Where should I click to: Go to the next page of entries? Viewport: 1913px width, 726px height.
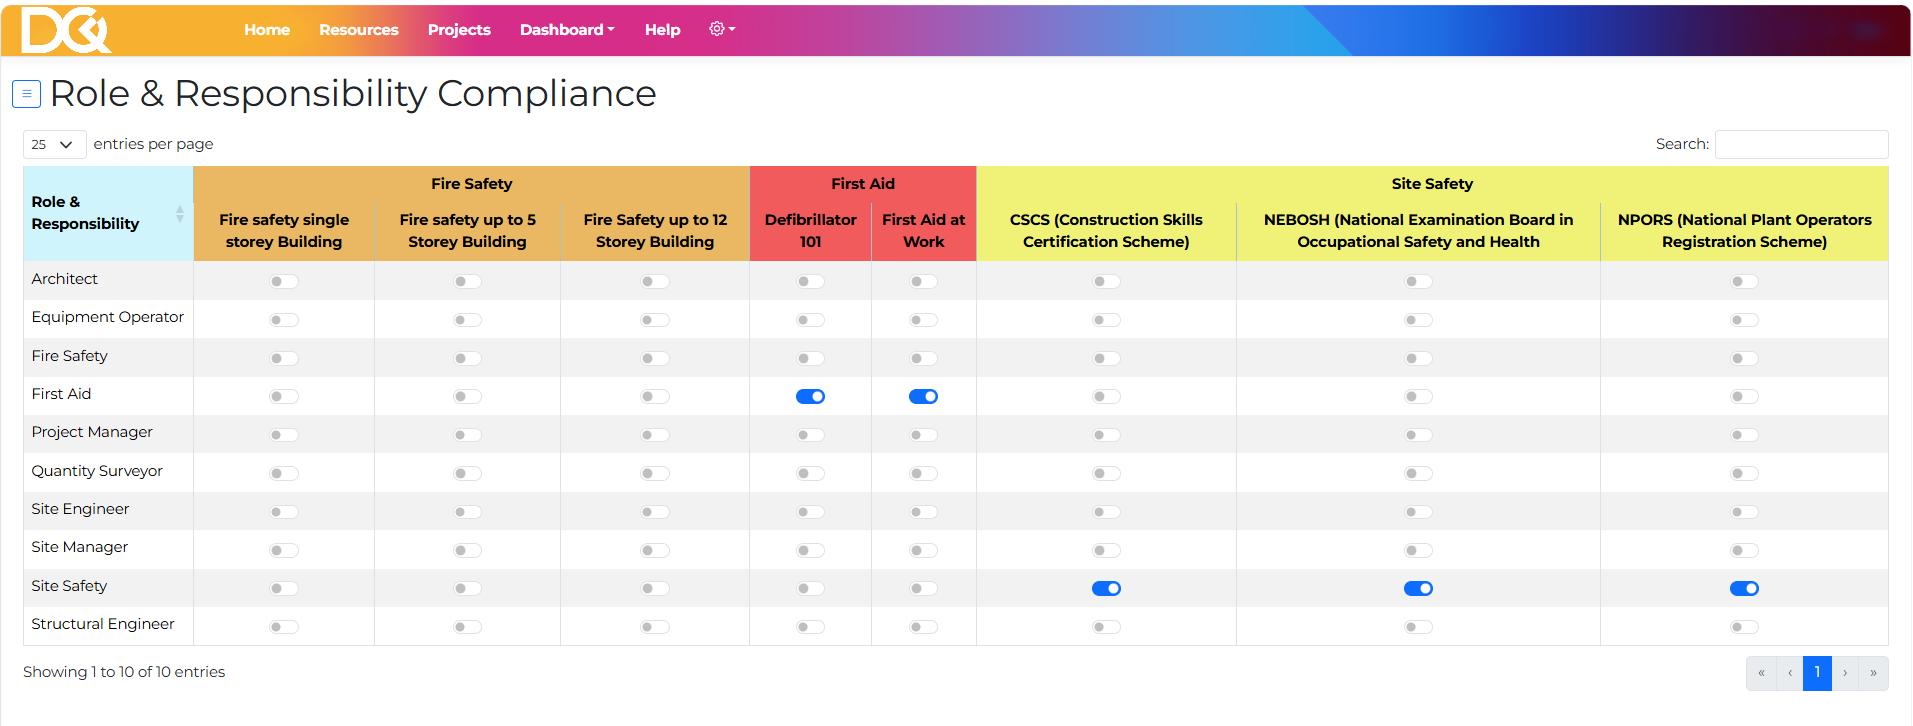click(1845, 673)
